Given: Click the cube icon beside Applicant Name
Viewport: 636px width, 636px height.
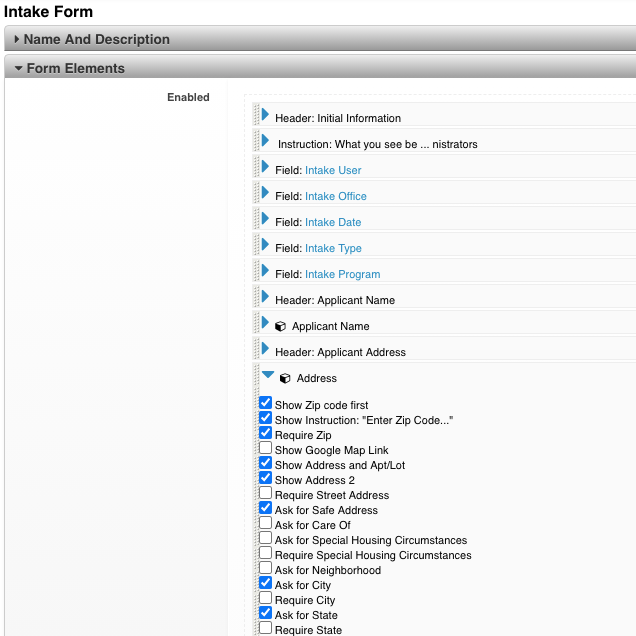Looking at the screenshot, I should pyautogui.click(x=281, y=326).
